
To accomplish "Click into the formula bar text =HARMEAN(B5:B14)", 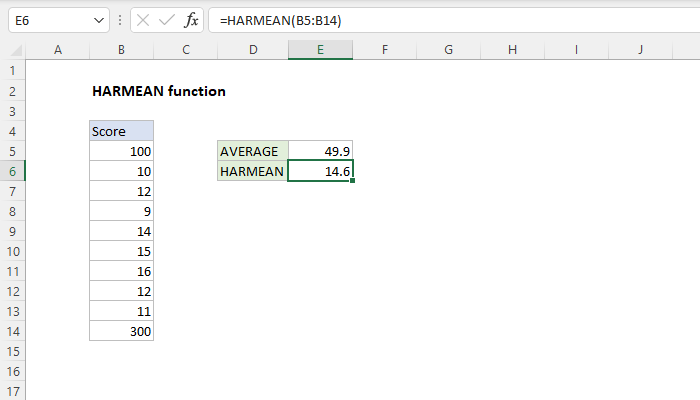I will click(x=280, y=21).
